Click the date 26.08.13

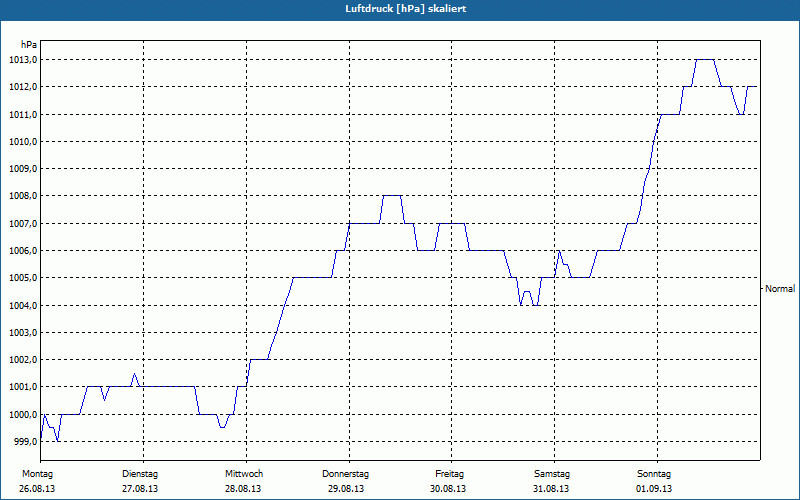pyautogui.click(x=37, y=489)
